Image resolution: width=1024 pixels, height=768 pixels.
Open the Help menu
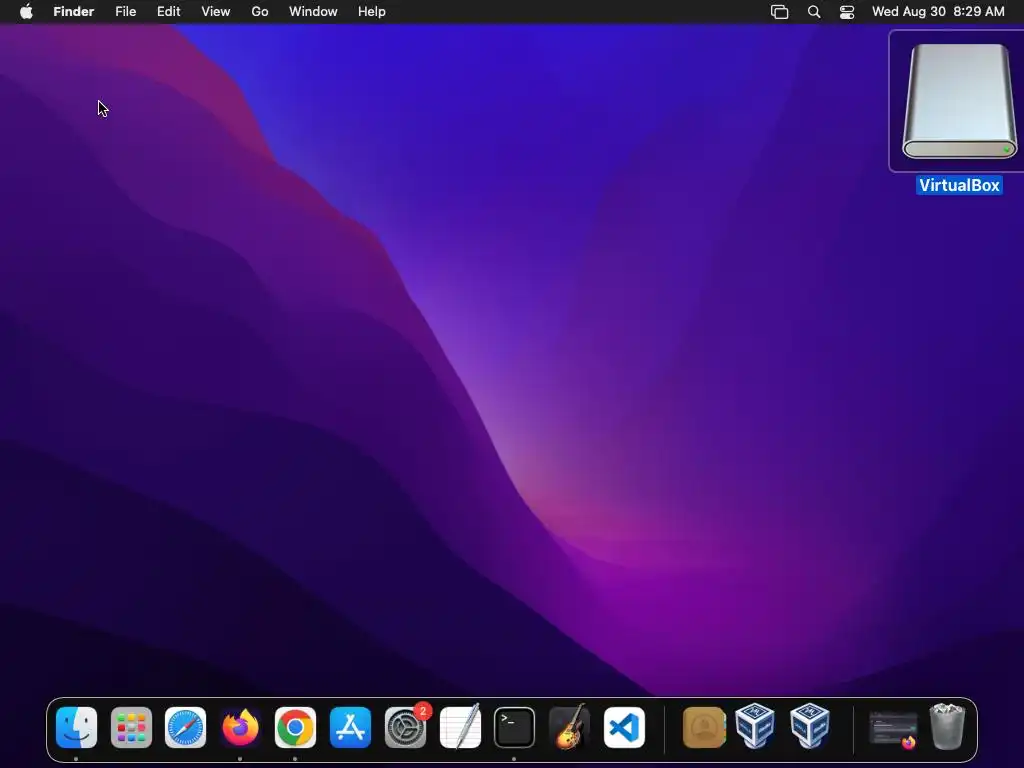pos(372,12)
